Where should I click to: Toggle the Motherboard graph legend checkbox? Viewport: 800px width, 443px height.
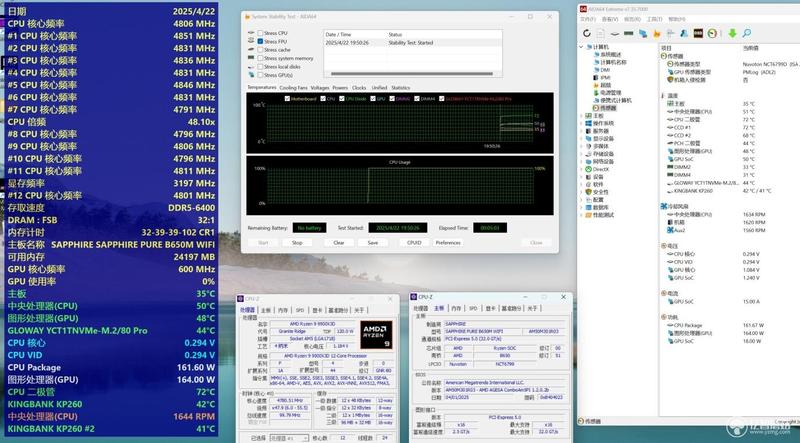[x=287, y=99]
